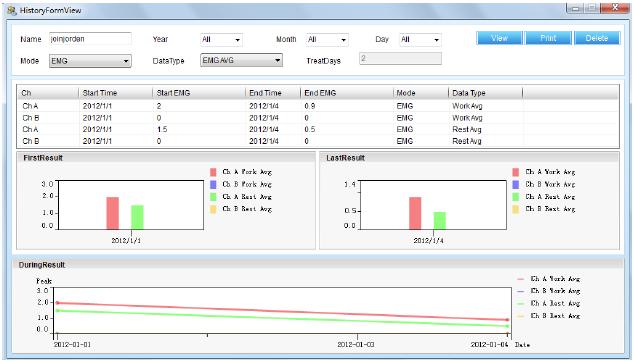This screenshot has width=634, height=362.
Task: Click the TreatDays field
Action: pyautogui.click(x=400, y=59)
